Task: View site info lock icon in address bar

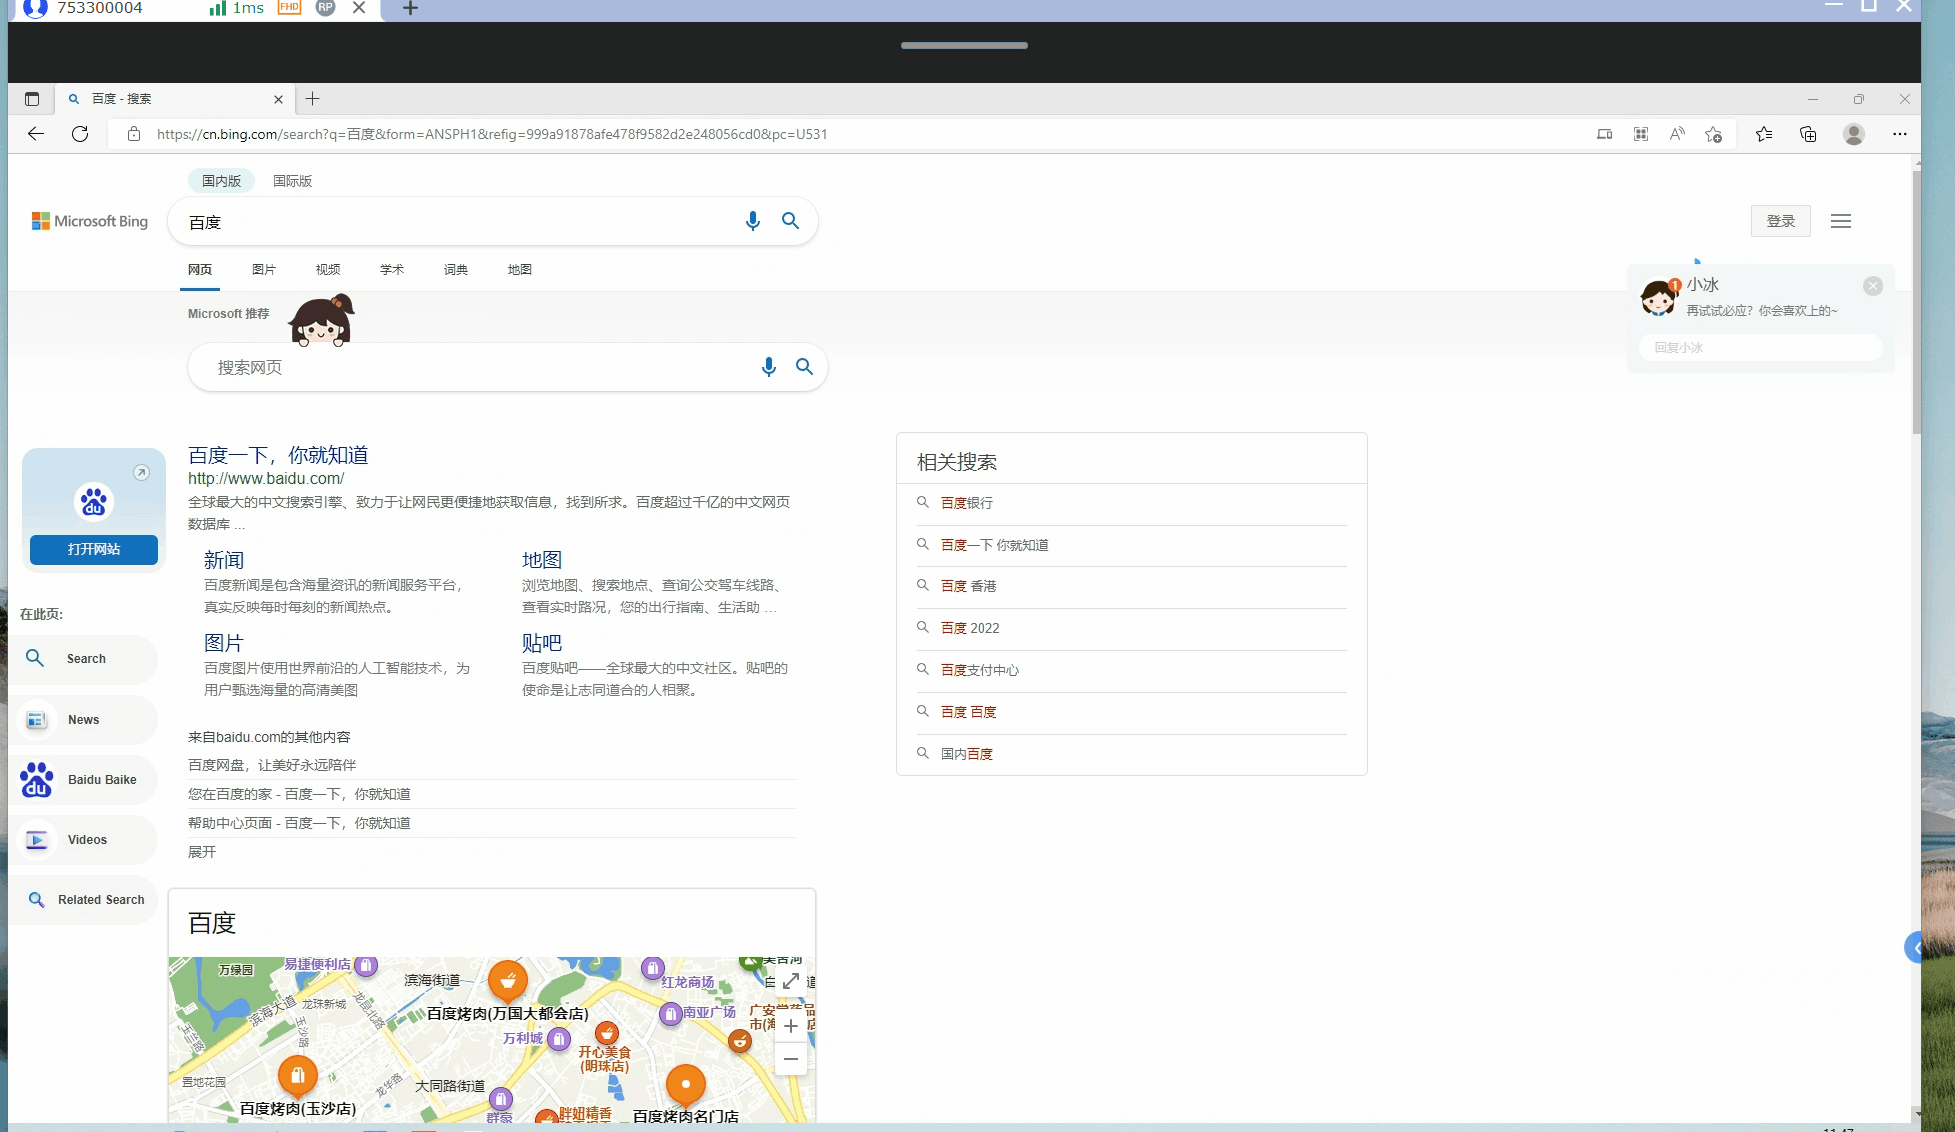Action: (134, 134)
